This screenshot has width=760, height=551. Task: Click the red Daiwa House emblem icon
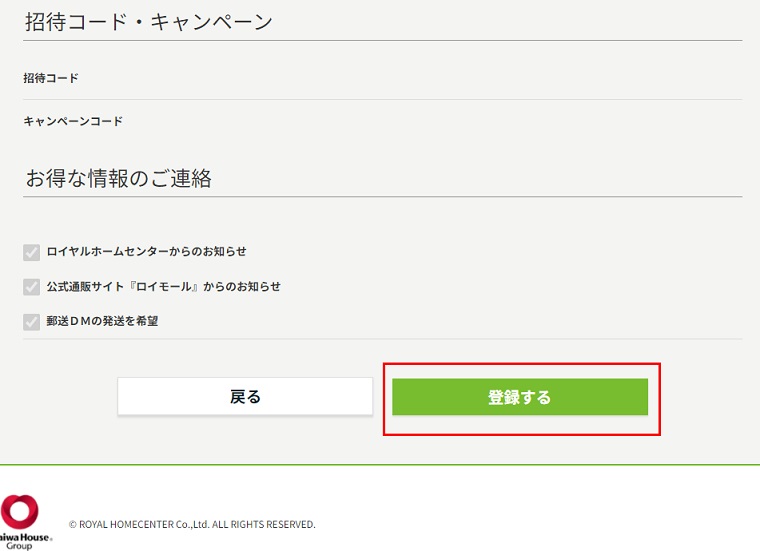click(20, 510)
